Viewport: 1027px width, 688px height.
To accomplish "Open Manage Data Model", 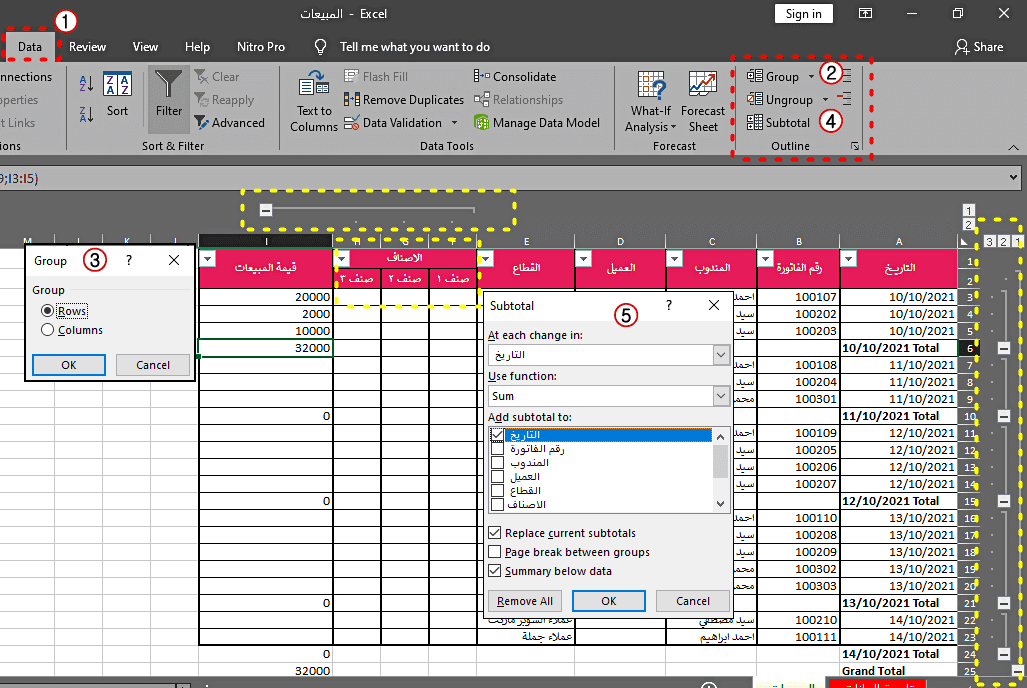I will point(536,123).
